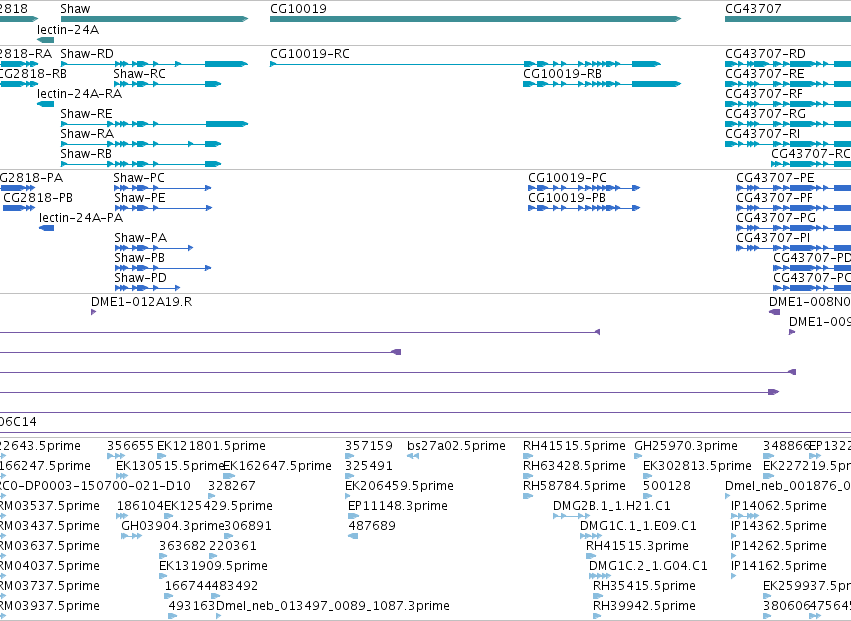
Task: Click the CG10019-RB transcript label
Action: point(562,74)
